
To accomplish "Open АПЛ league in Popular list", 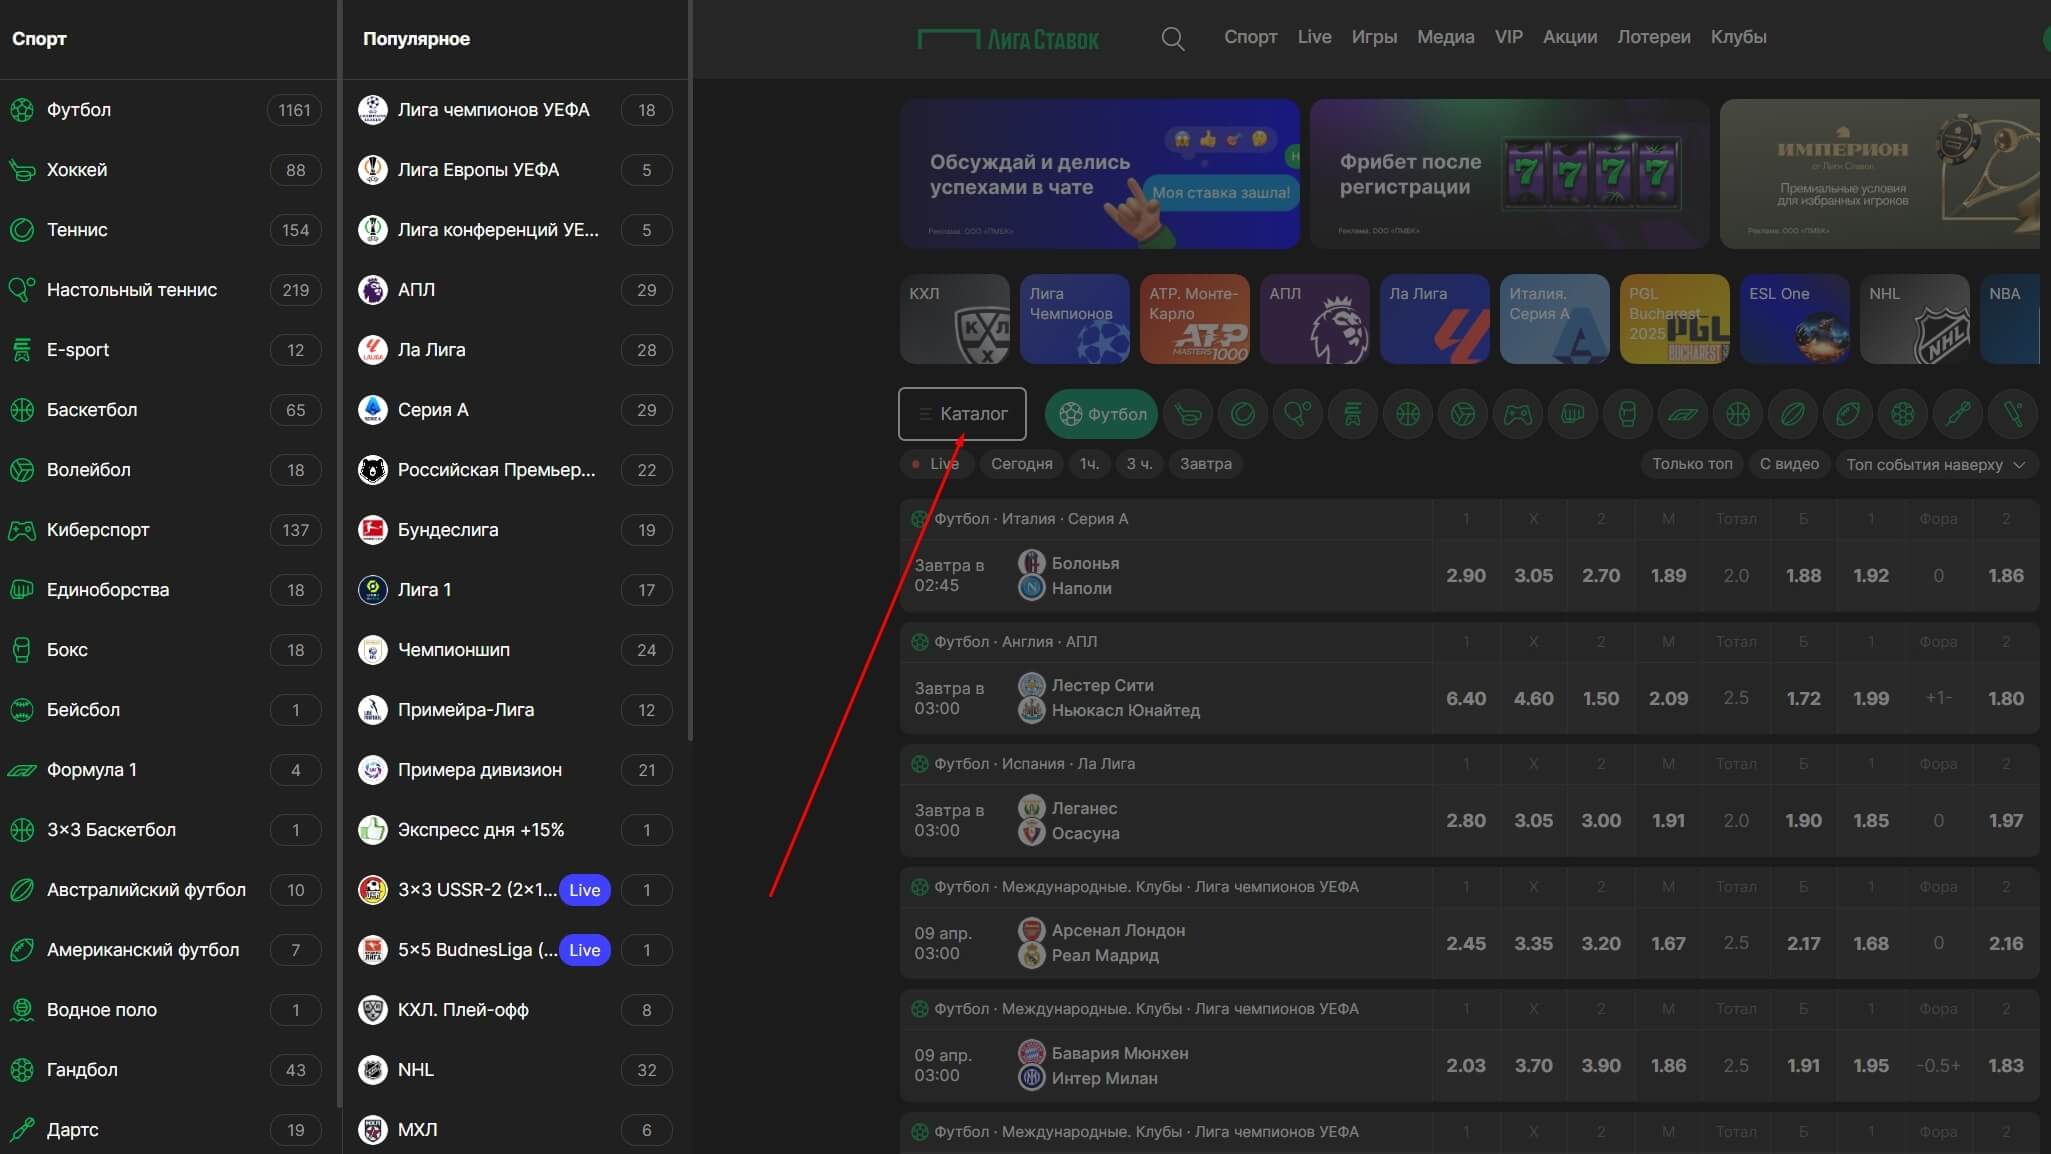I will coord(515,290).
